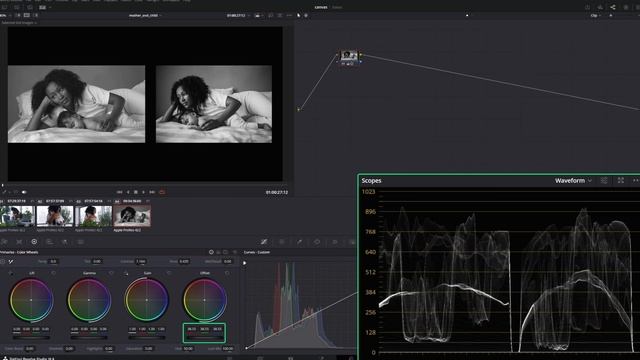
Task: Reset the Gamma wheel with its reset icon
Action: click(111, 273)
